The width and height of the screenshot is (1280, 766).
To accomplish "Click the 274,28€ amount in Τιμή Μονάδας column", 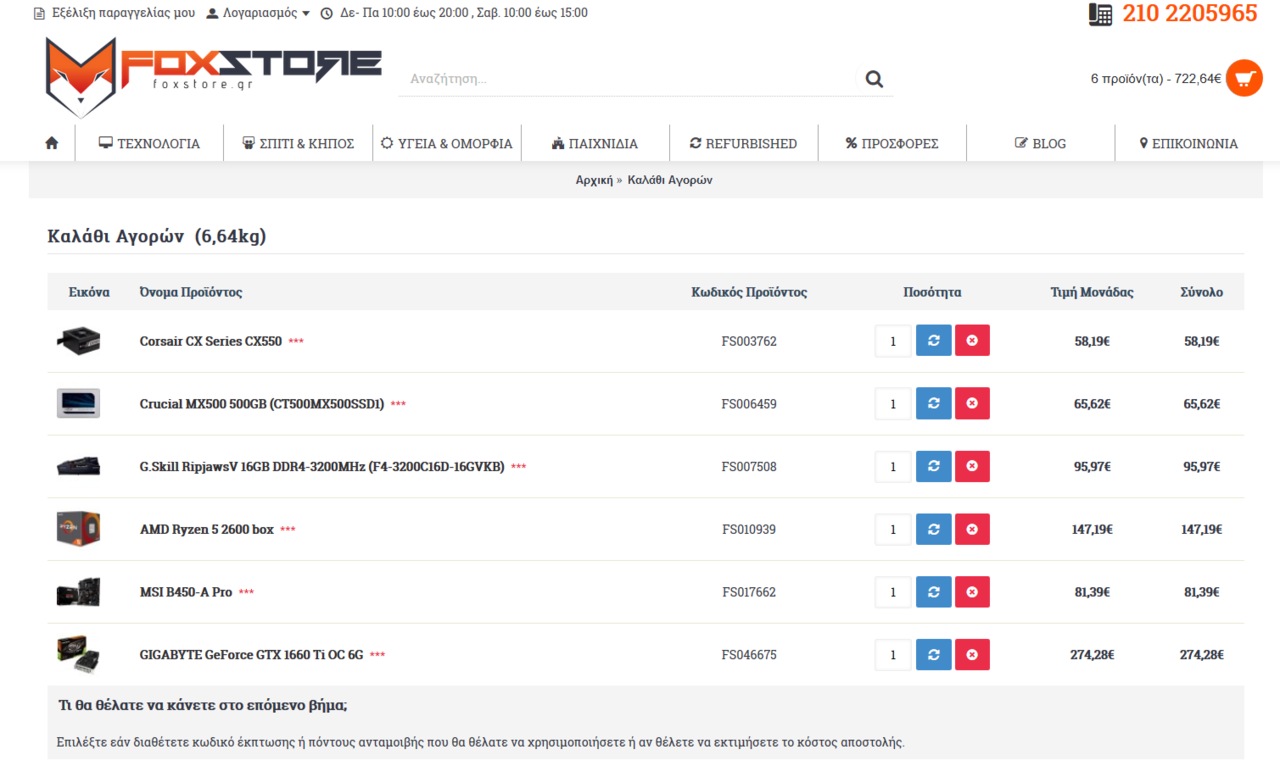I will 1092,655.
